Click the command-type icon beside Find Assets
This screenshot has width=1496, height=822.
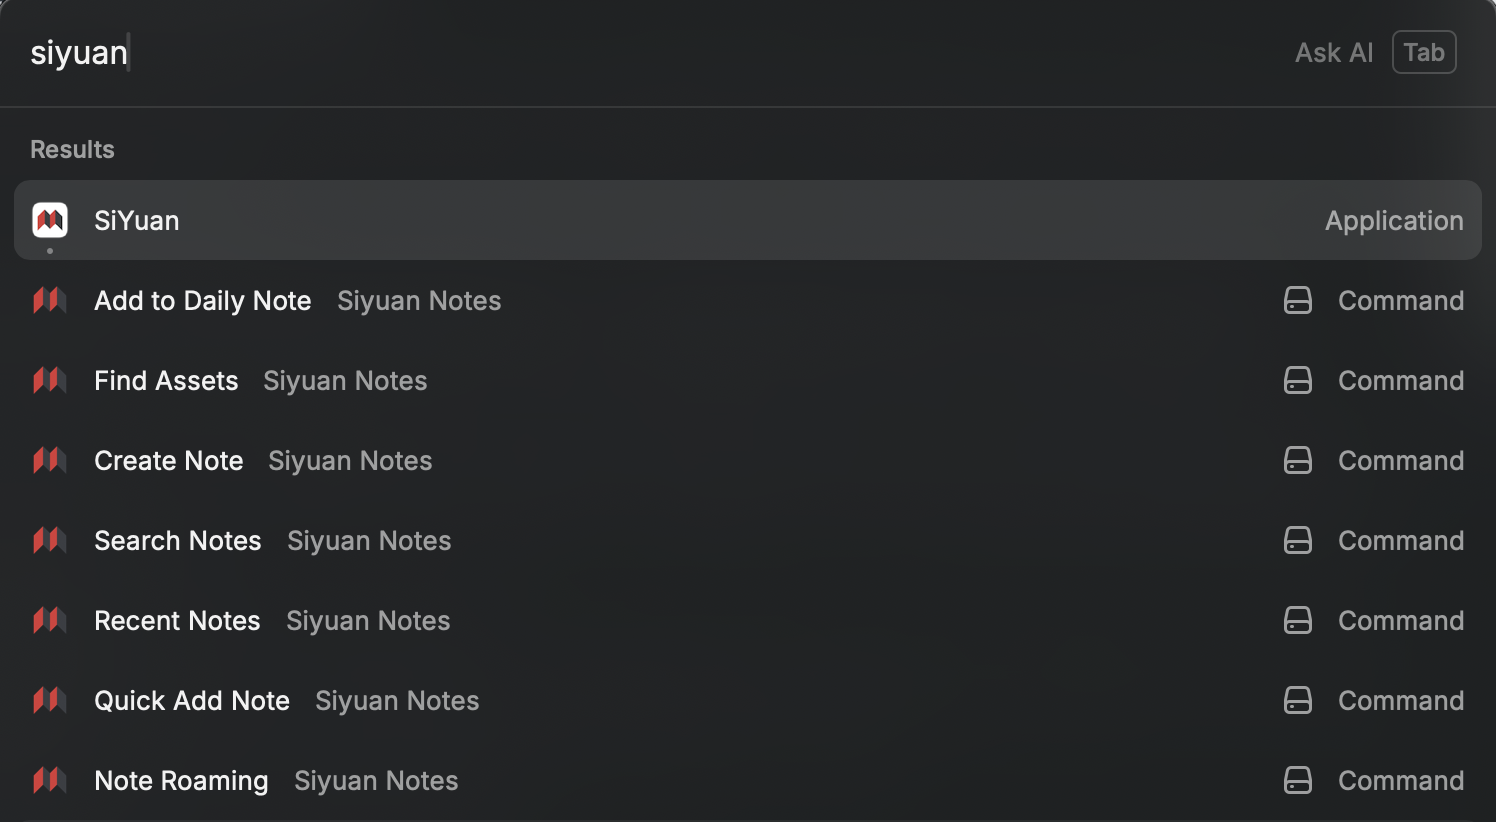[1297, 380]
